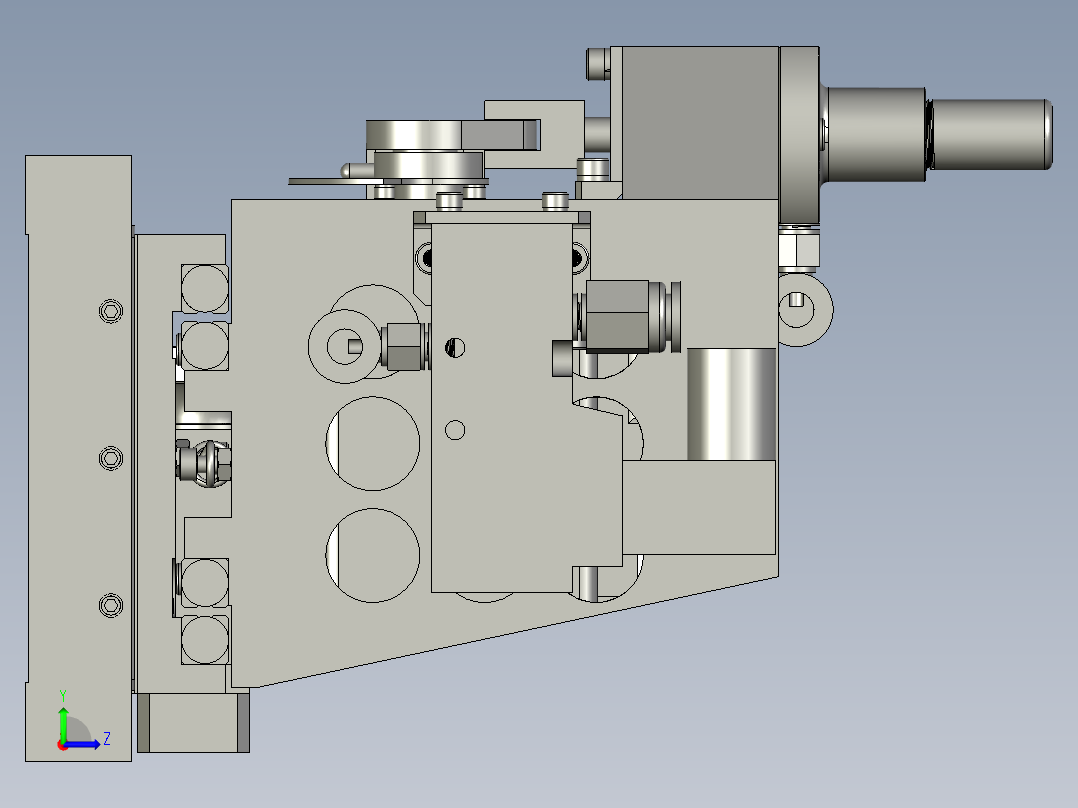Screen dimensions: 1078x808
Task: Select the ball joint fitting on left side
Action: [204, 463]
